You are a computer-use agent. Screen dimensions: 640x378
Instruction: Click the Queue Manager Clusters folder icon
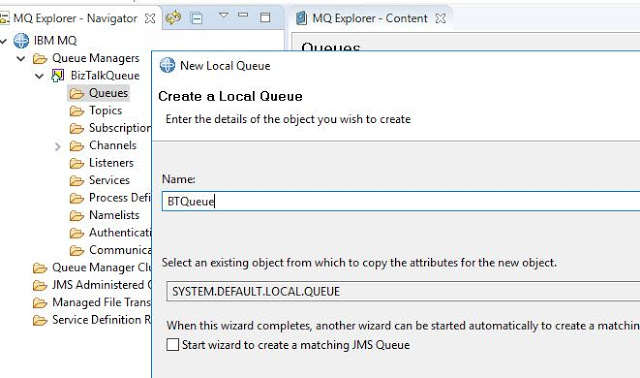(40, 268)
